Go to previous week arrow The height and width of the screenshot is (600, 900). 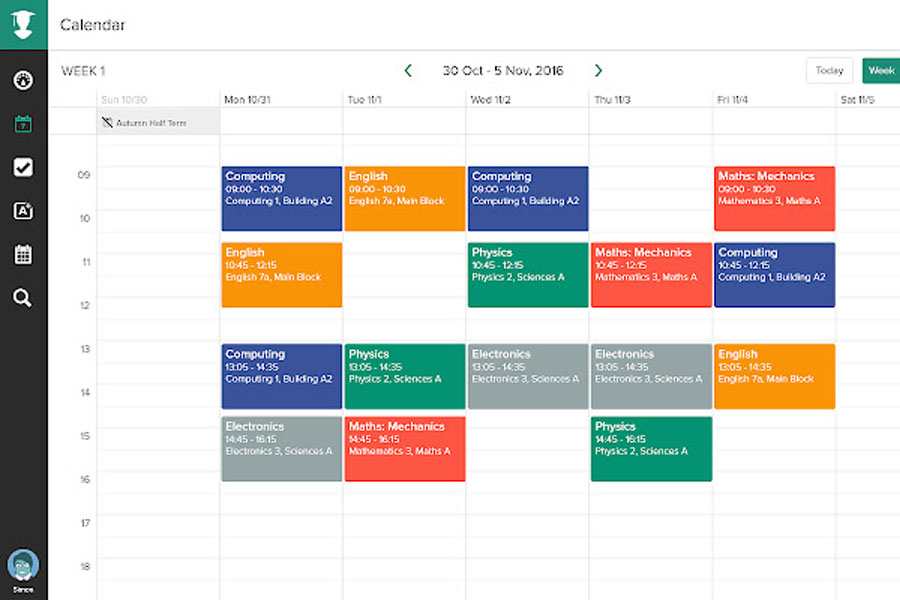click(x=408, y=71)
